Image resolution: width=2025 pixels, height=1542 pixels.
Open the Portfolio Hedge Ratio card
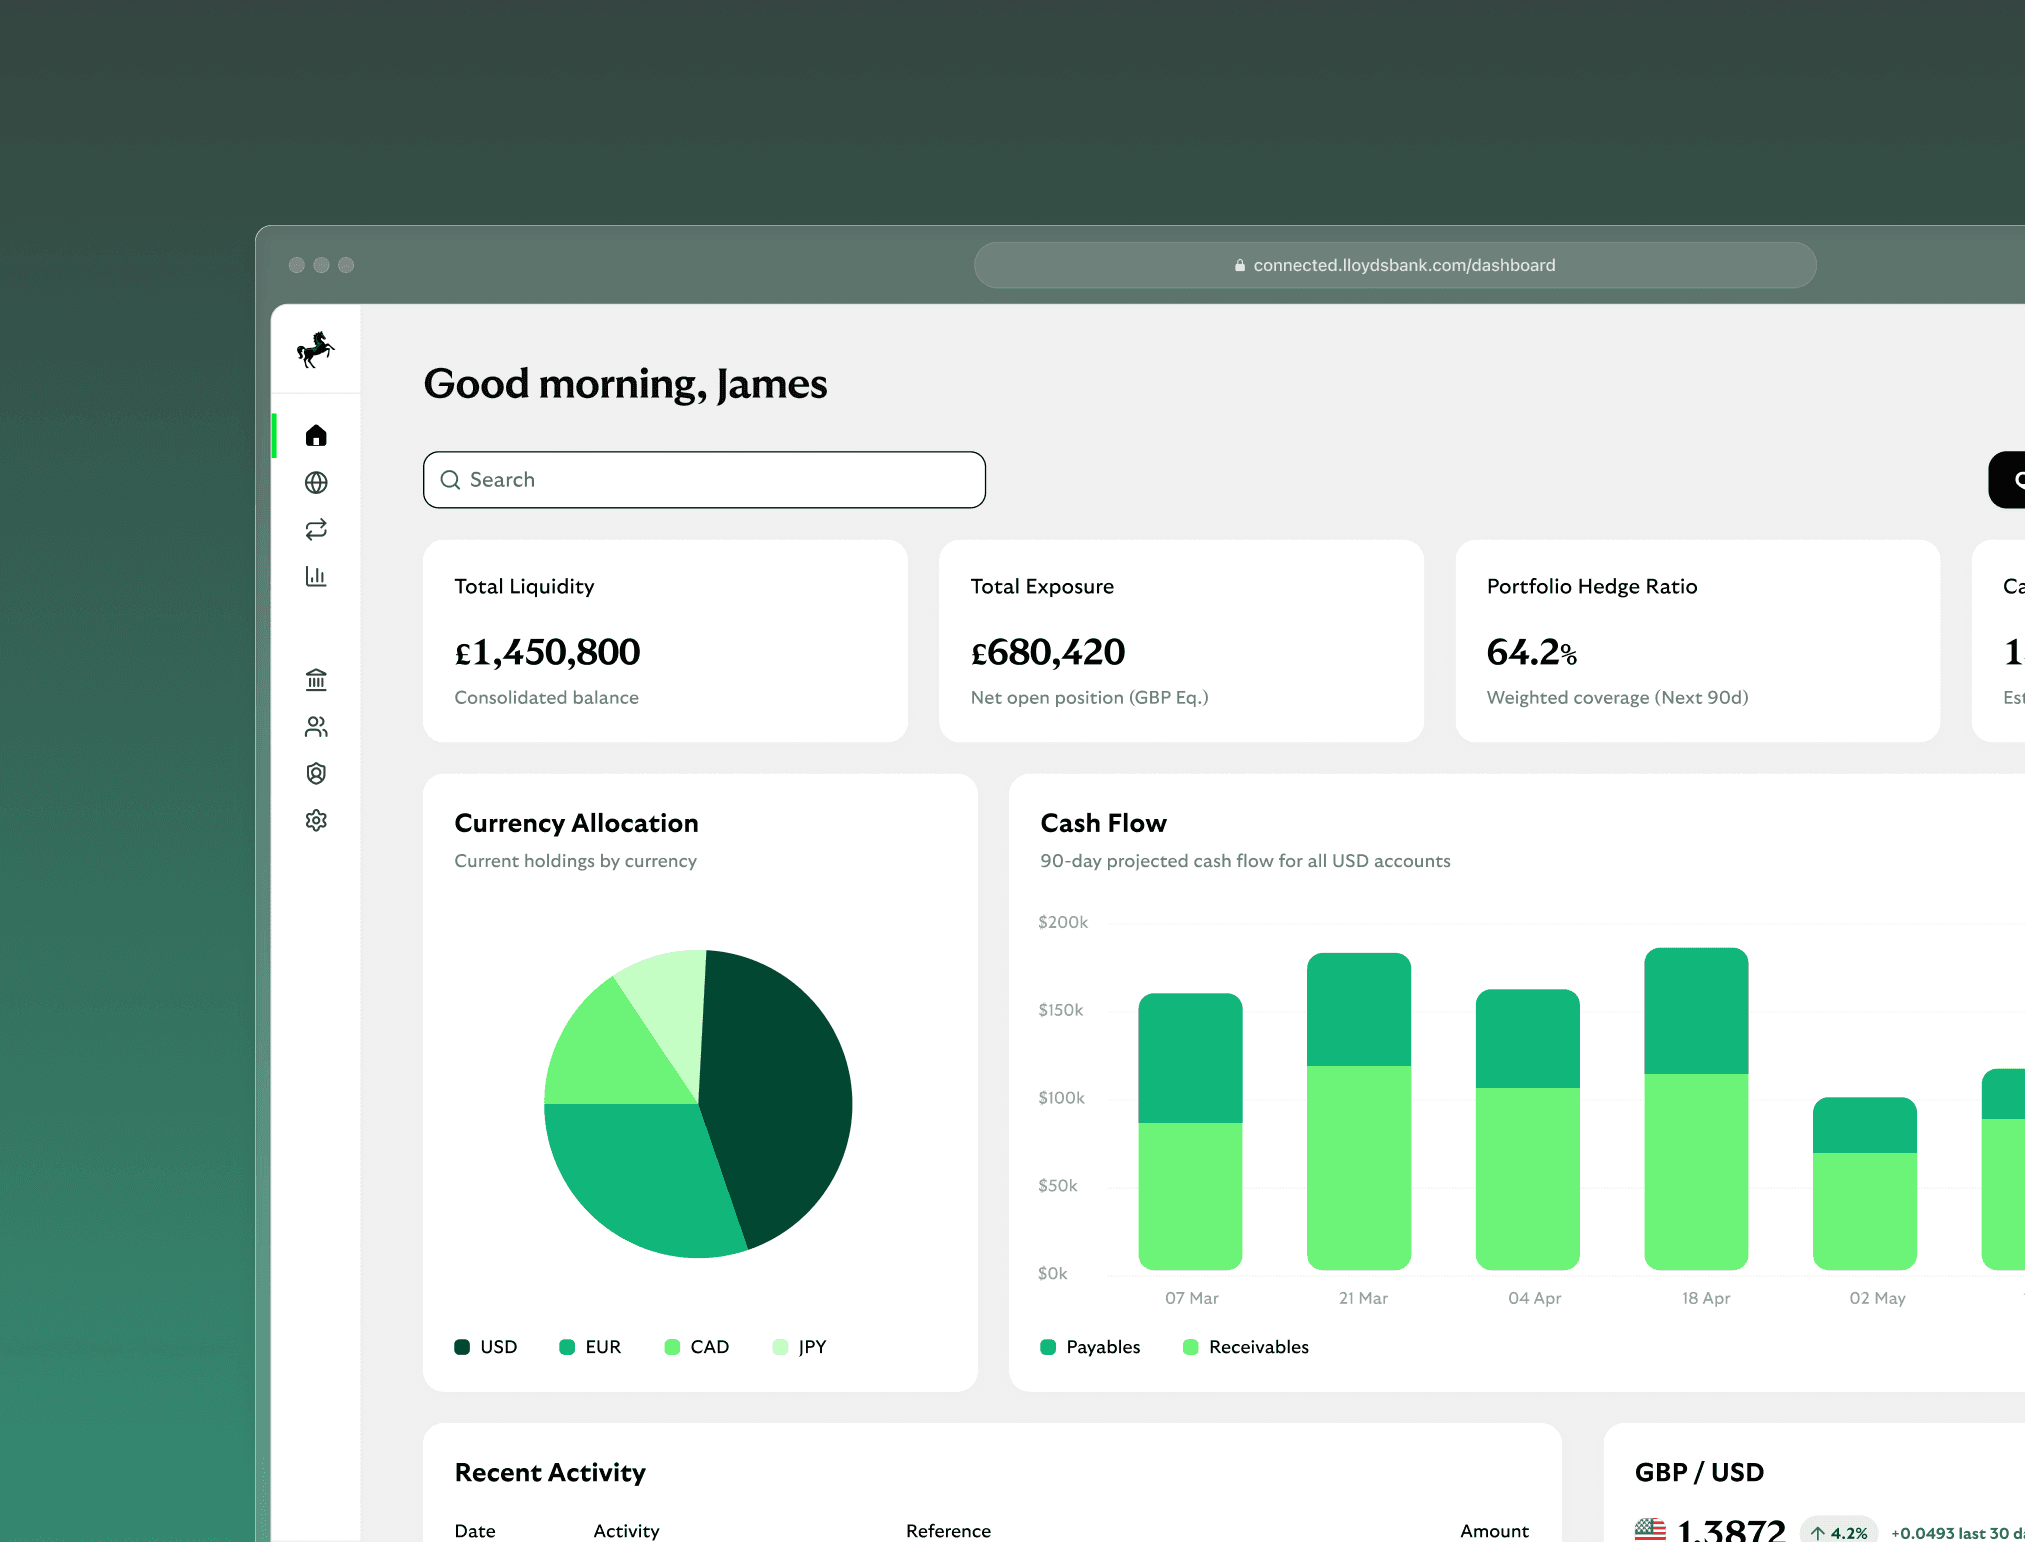click(x=1697, y=641)
